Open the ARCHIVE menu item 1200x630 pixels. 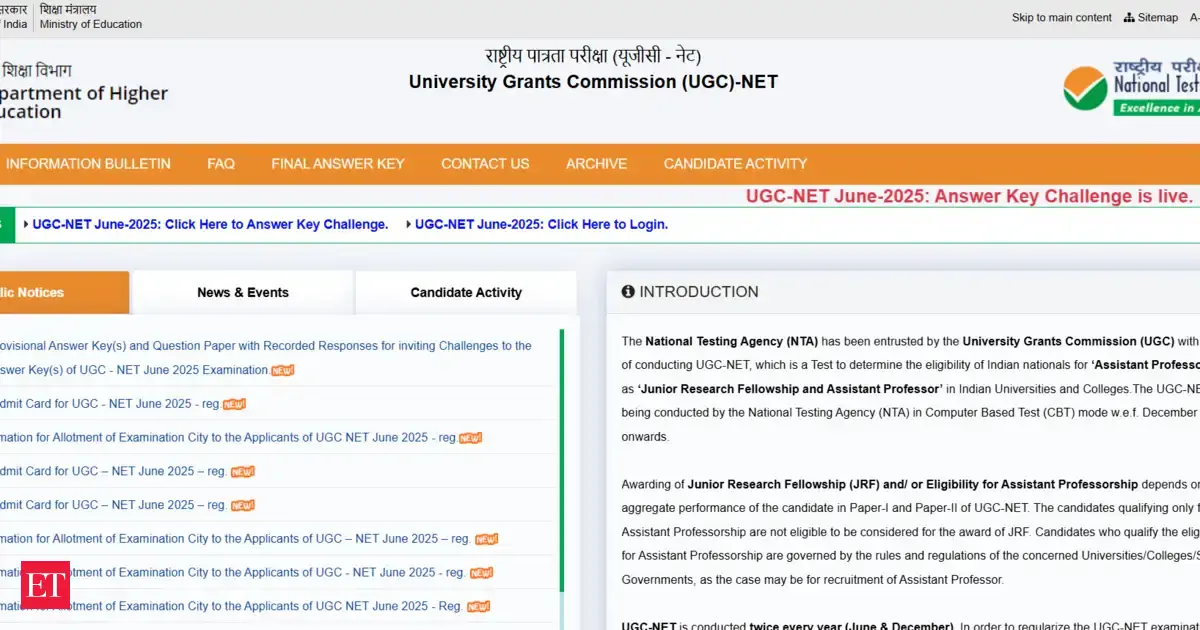point(596,164)
